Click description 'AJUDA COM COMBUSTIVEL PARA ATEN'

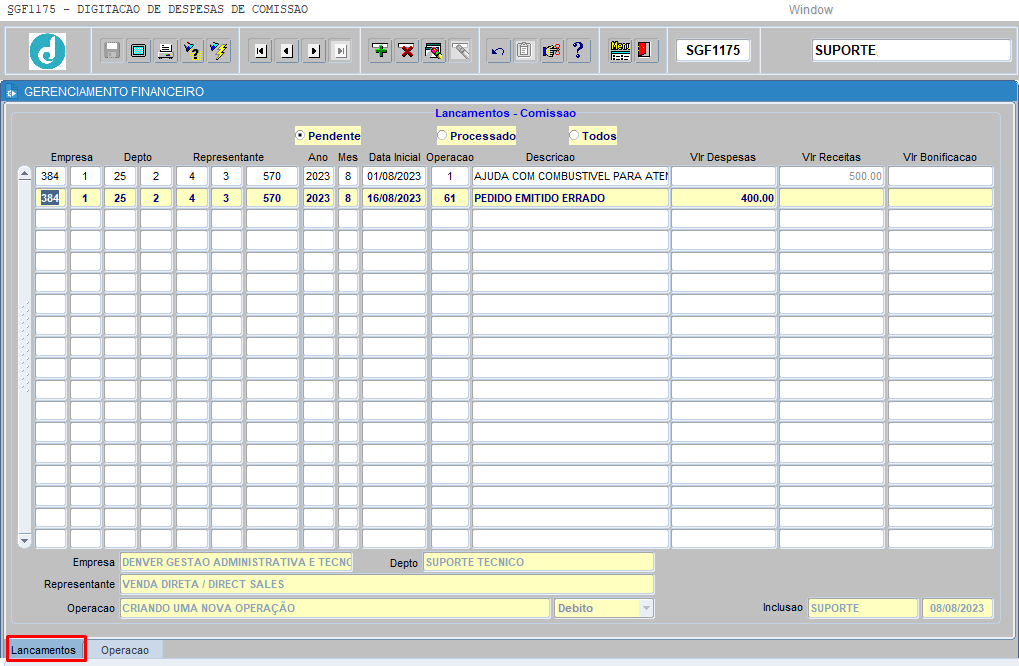[571, 176]
